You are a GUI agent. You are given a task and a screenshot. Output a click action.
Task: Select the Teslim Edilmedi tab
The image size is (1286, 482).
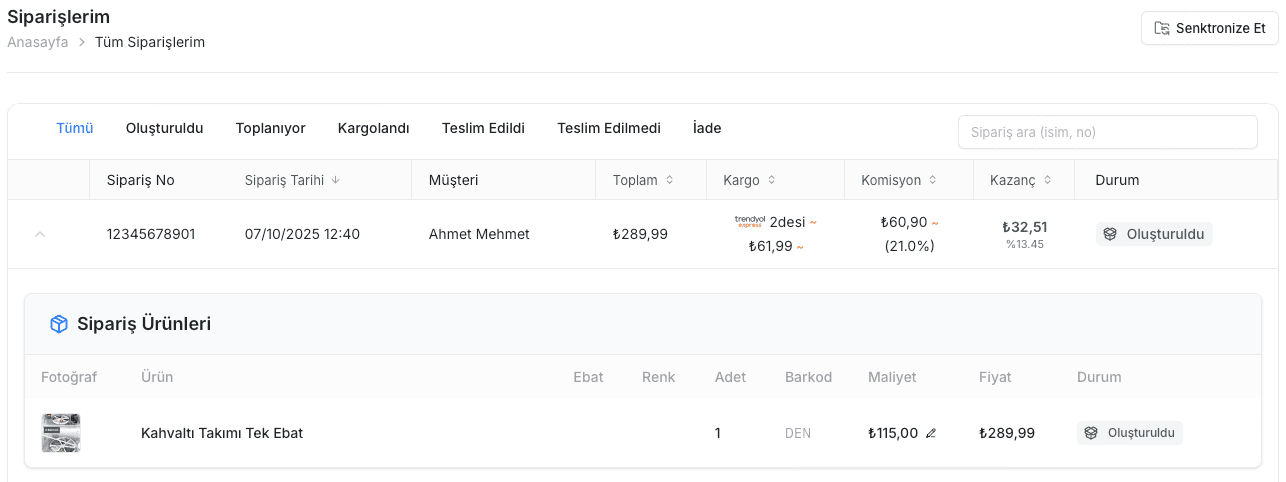609,128
